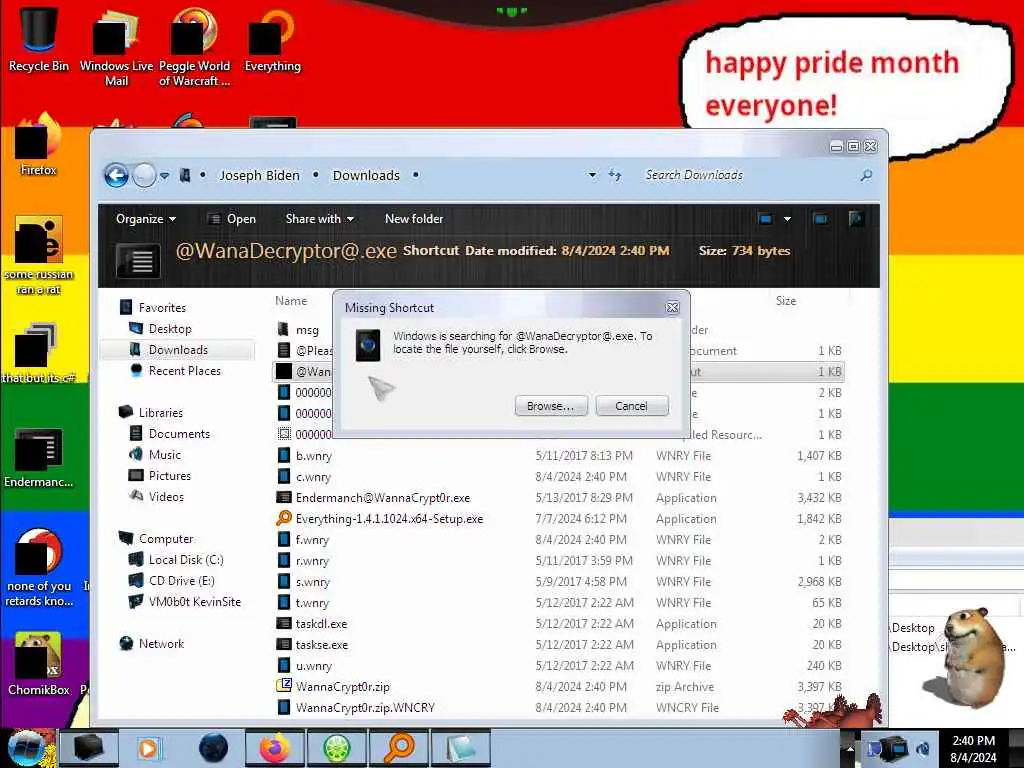Click Network in navigation pane

(x=161, y=643)
